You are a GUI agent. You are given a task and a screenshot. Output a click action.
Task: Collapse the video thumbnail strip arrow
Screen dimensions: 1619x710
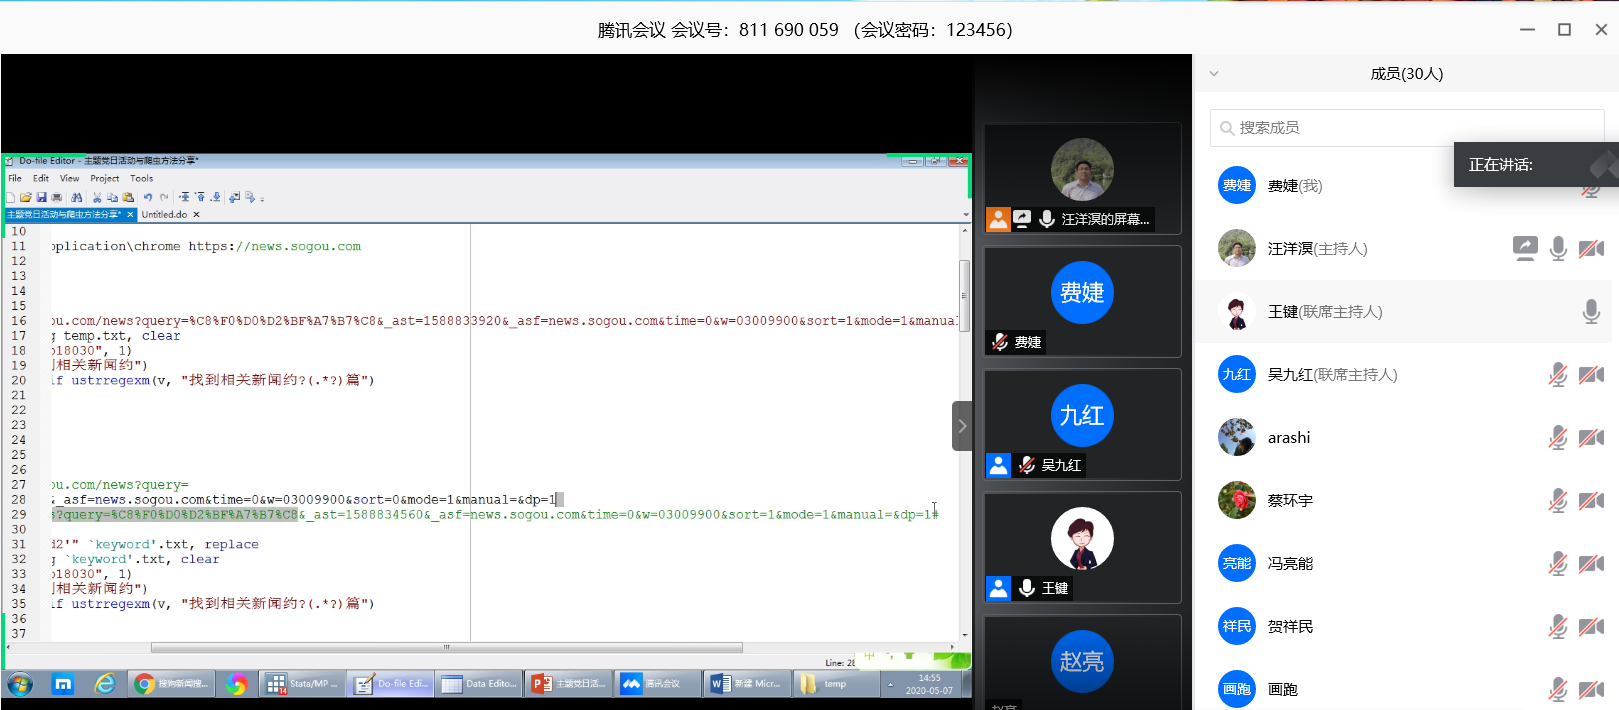point(962,426)
